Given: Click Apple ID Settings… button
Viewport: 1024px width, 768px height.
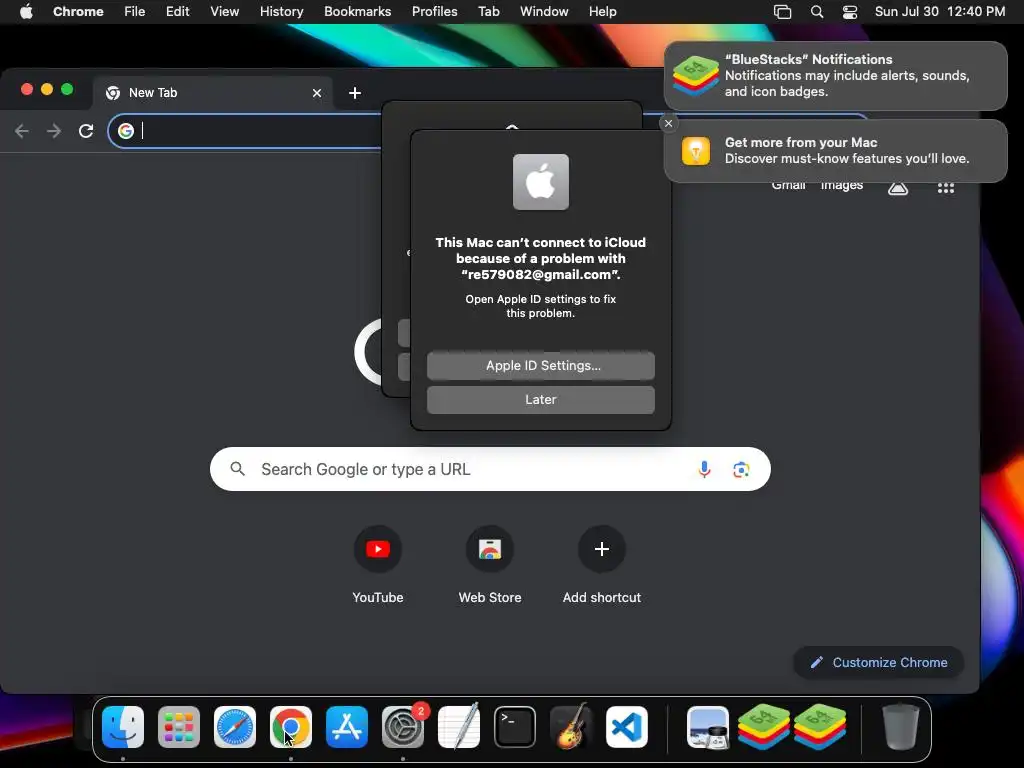Looking at the screenshot, I should pos(541,366).
